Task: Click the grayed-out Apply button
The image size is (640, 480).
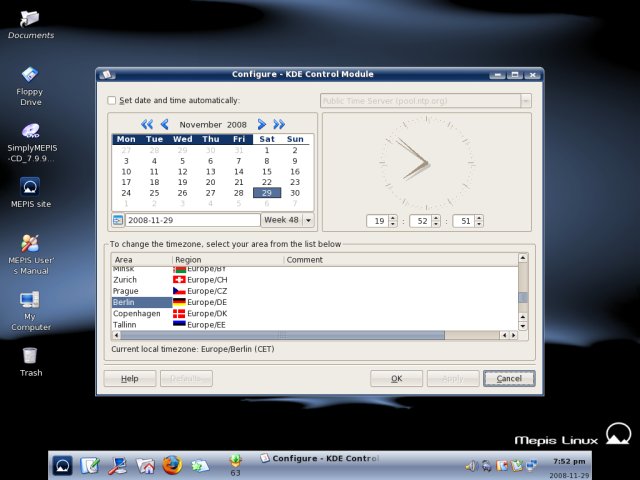Action: pyautogui.click(x=453, y=379)
